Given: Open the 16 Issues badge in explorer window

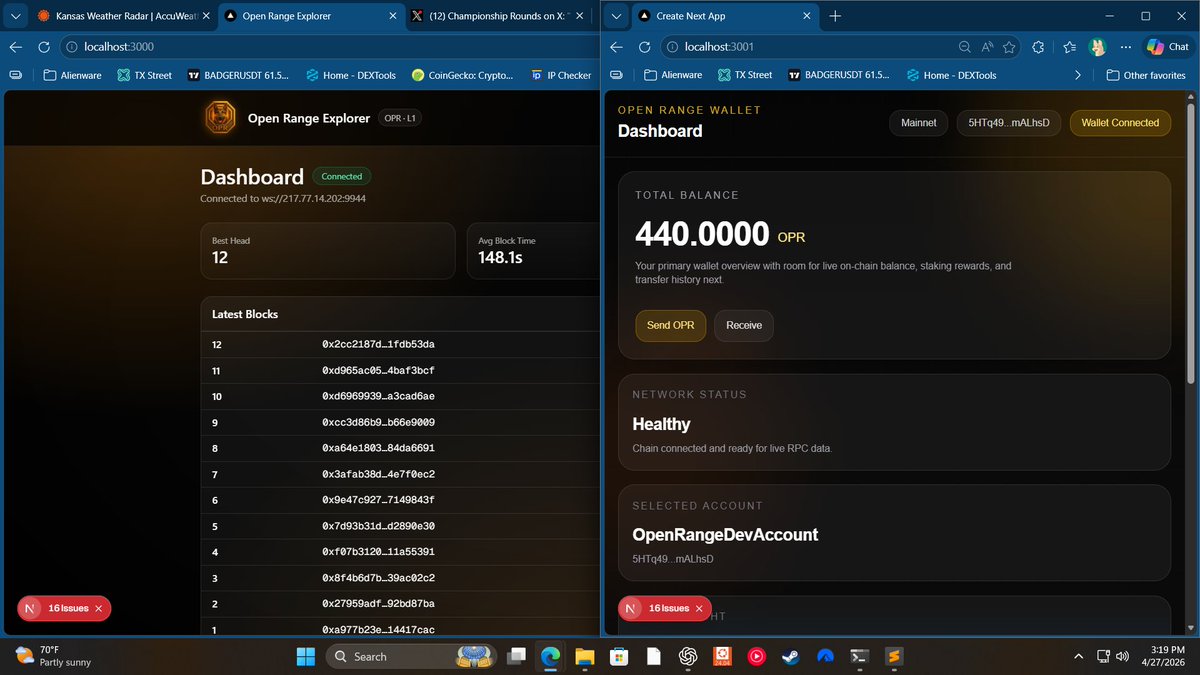Looking at the screenshot, I should tap(64, 608).
